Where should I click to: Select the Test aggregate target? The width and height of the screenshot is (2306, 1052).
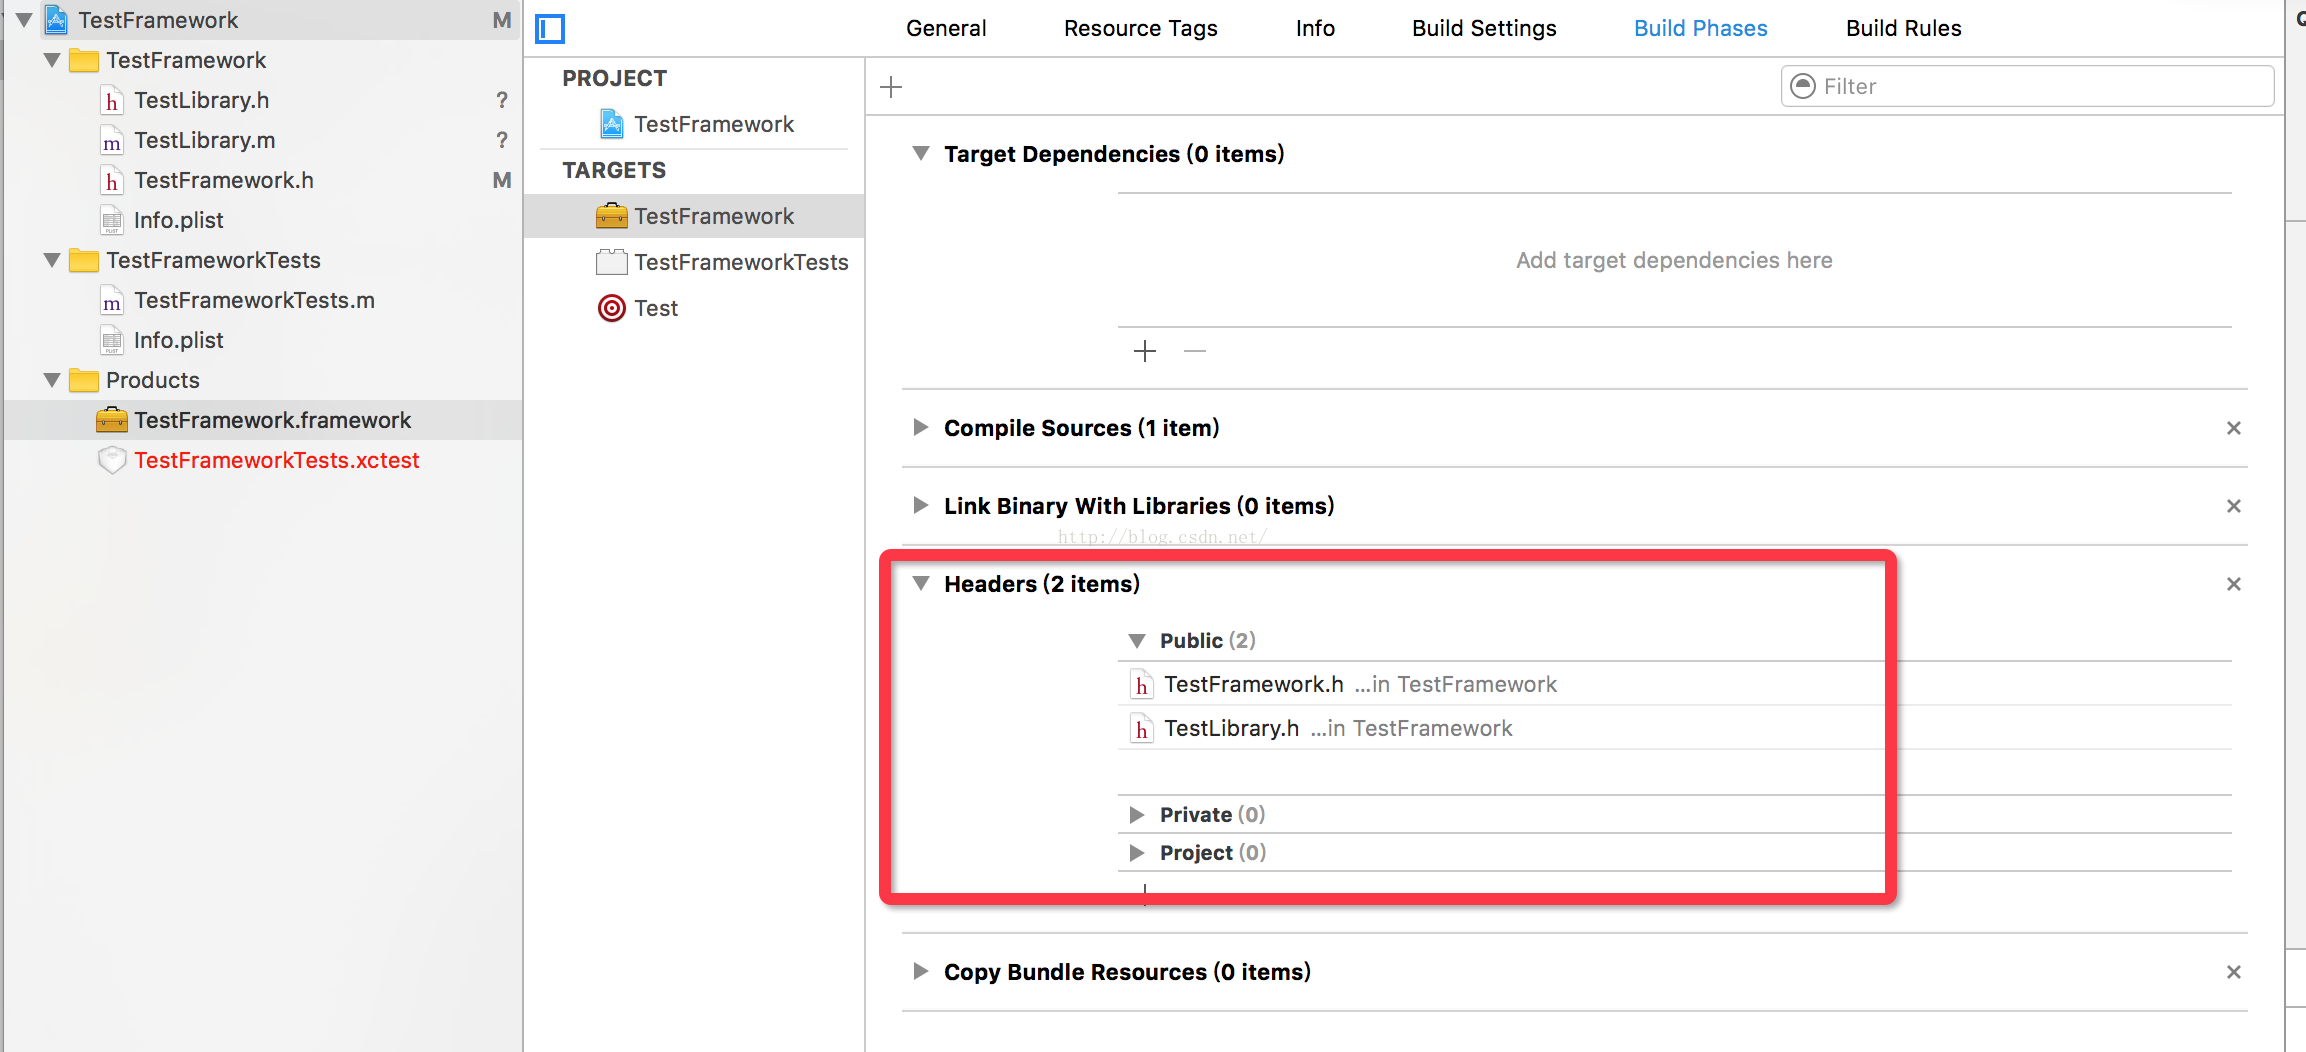tap(694, 308)
